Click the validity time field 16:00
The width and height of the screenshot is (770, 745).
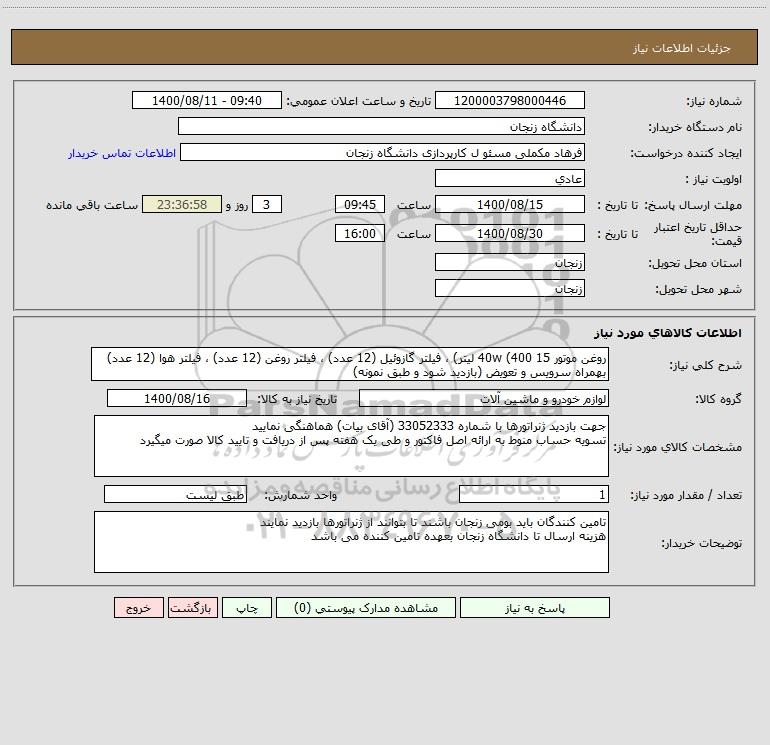point(359,233)
